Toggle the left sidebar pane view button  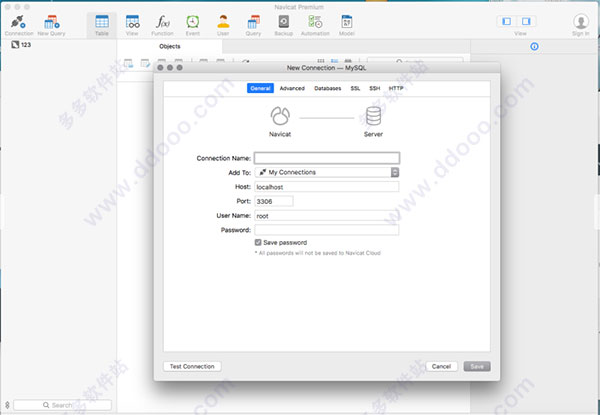[507, 21]
